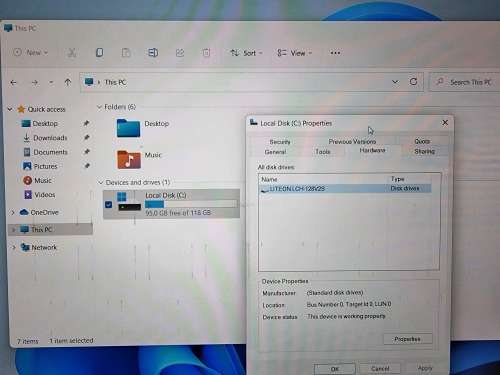500x375 pixels.
Task: Switch to the Previous Versions tab
Action: [x=352, y=141]
